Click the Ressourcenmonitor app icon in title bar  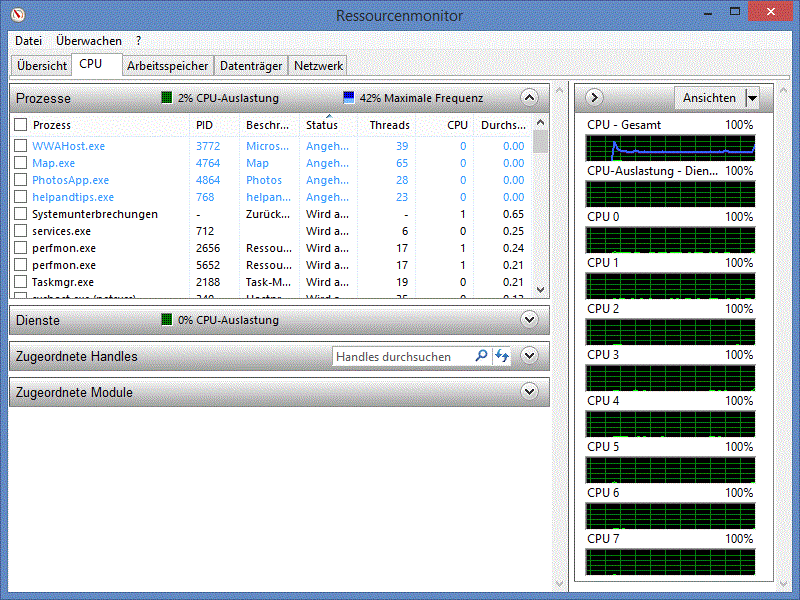click(x=20, y=14)
